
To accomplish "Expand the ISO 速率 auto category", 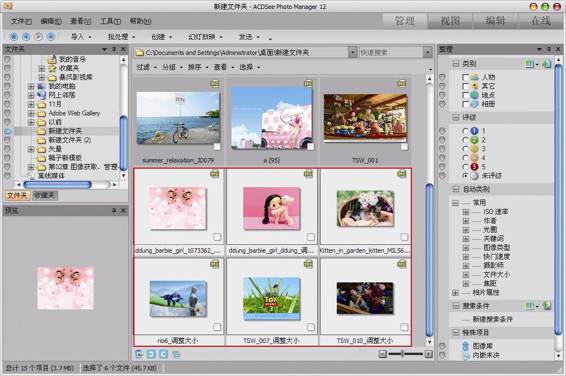I will (x=466, y=212).
